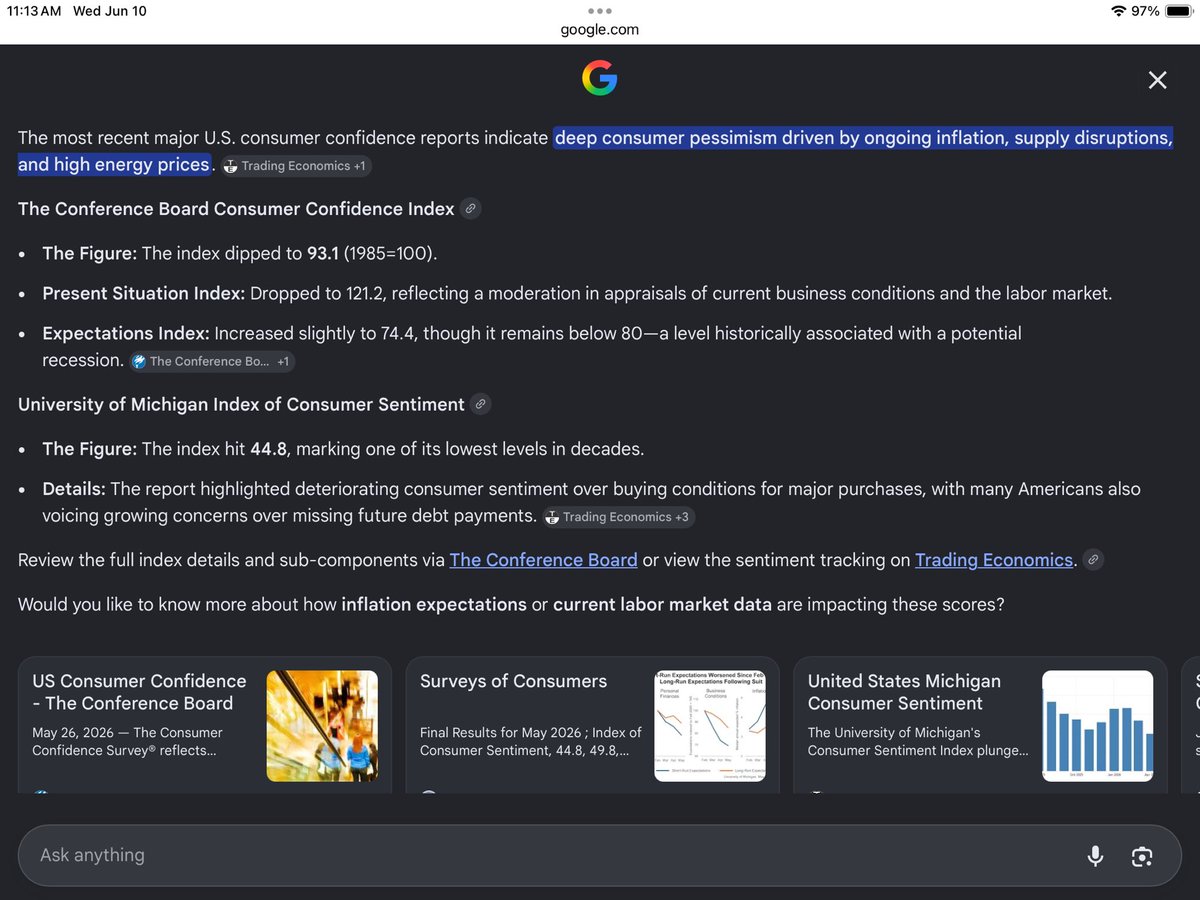Screen dimensions: 1200x900
Task: Open the line chart thumbnail on Surveys card
Action: pos(710,726)
